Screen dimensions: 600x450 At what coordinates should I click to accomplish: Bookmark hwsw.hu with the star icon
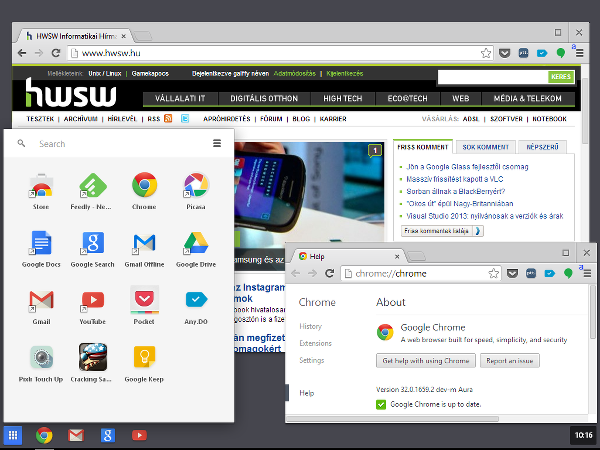486,53
